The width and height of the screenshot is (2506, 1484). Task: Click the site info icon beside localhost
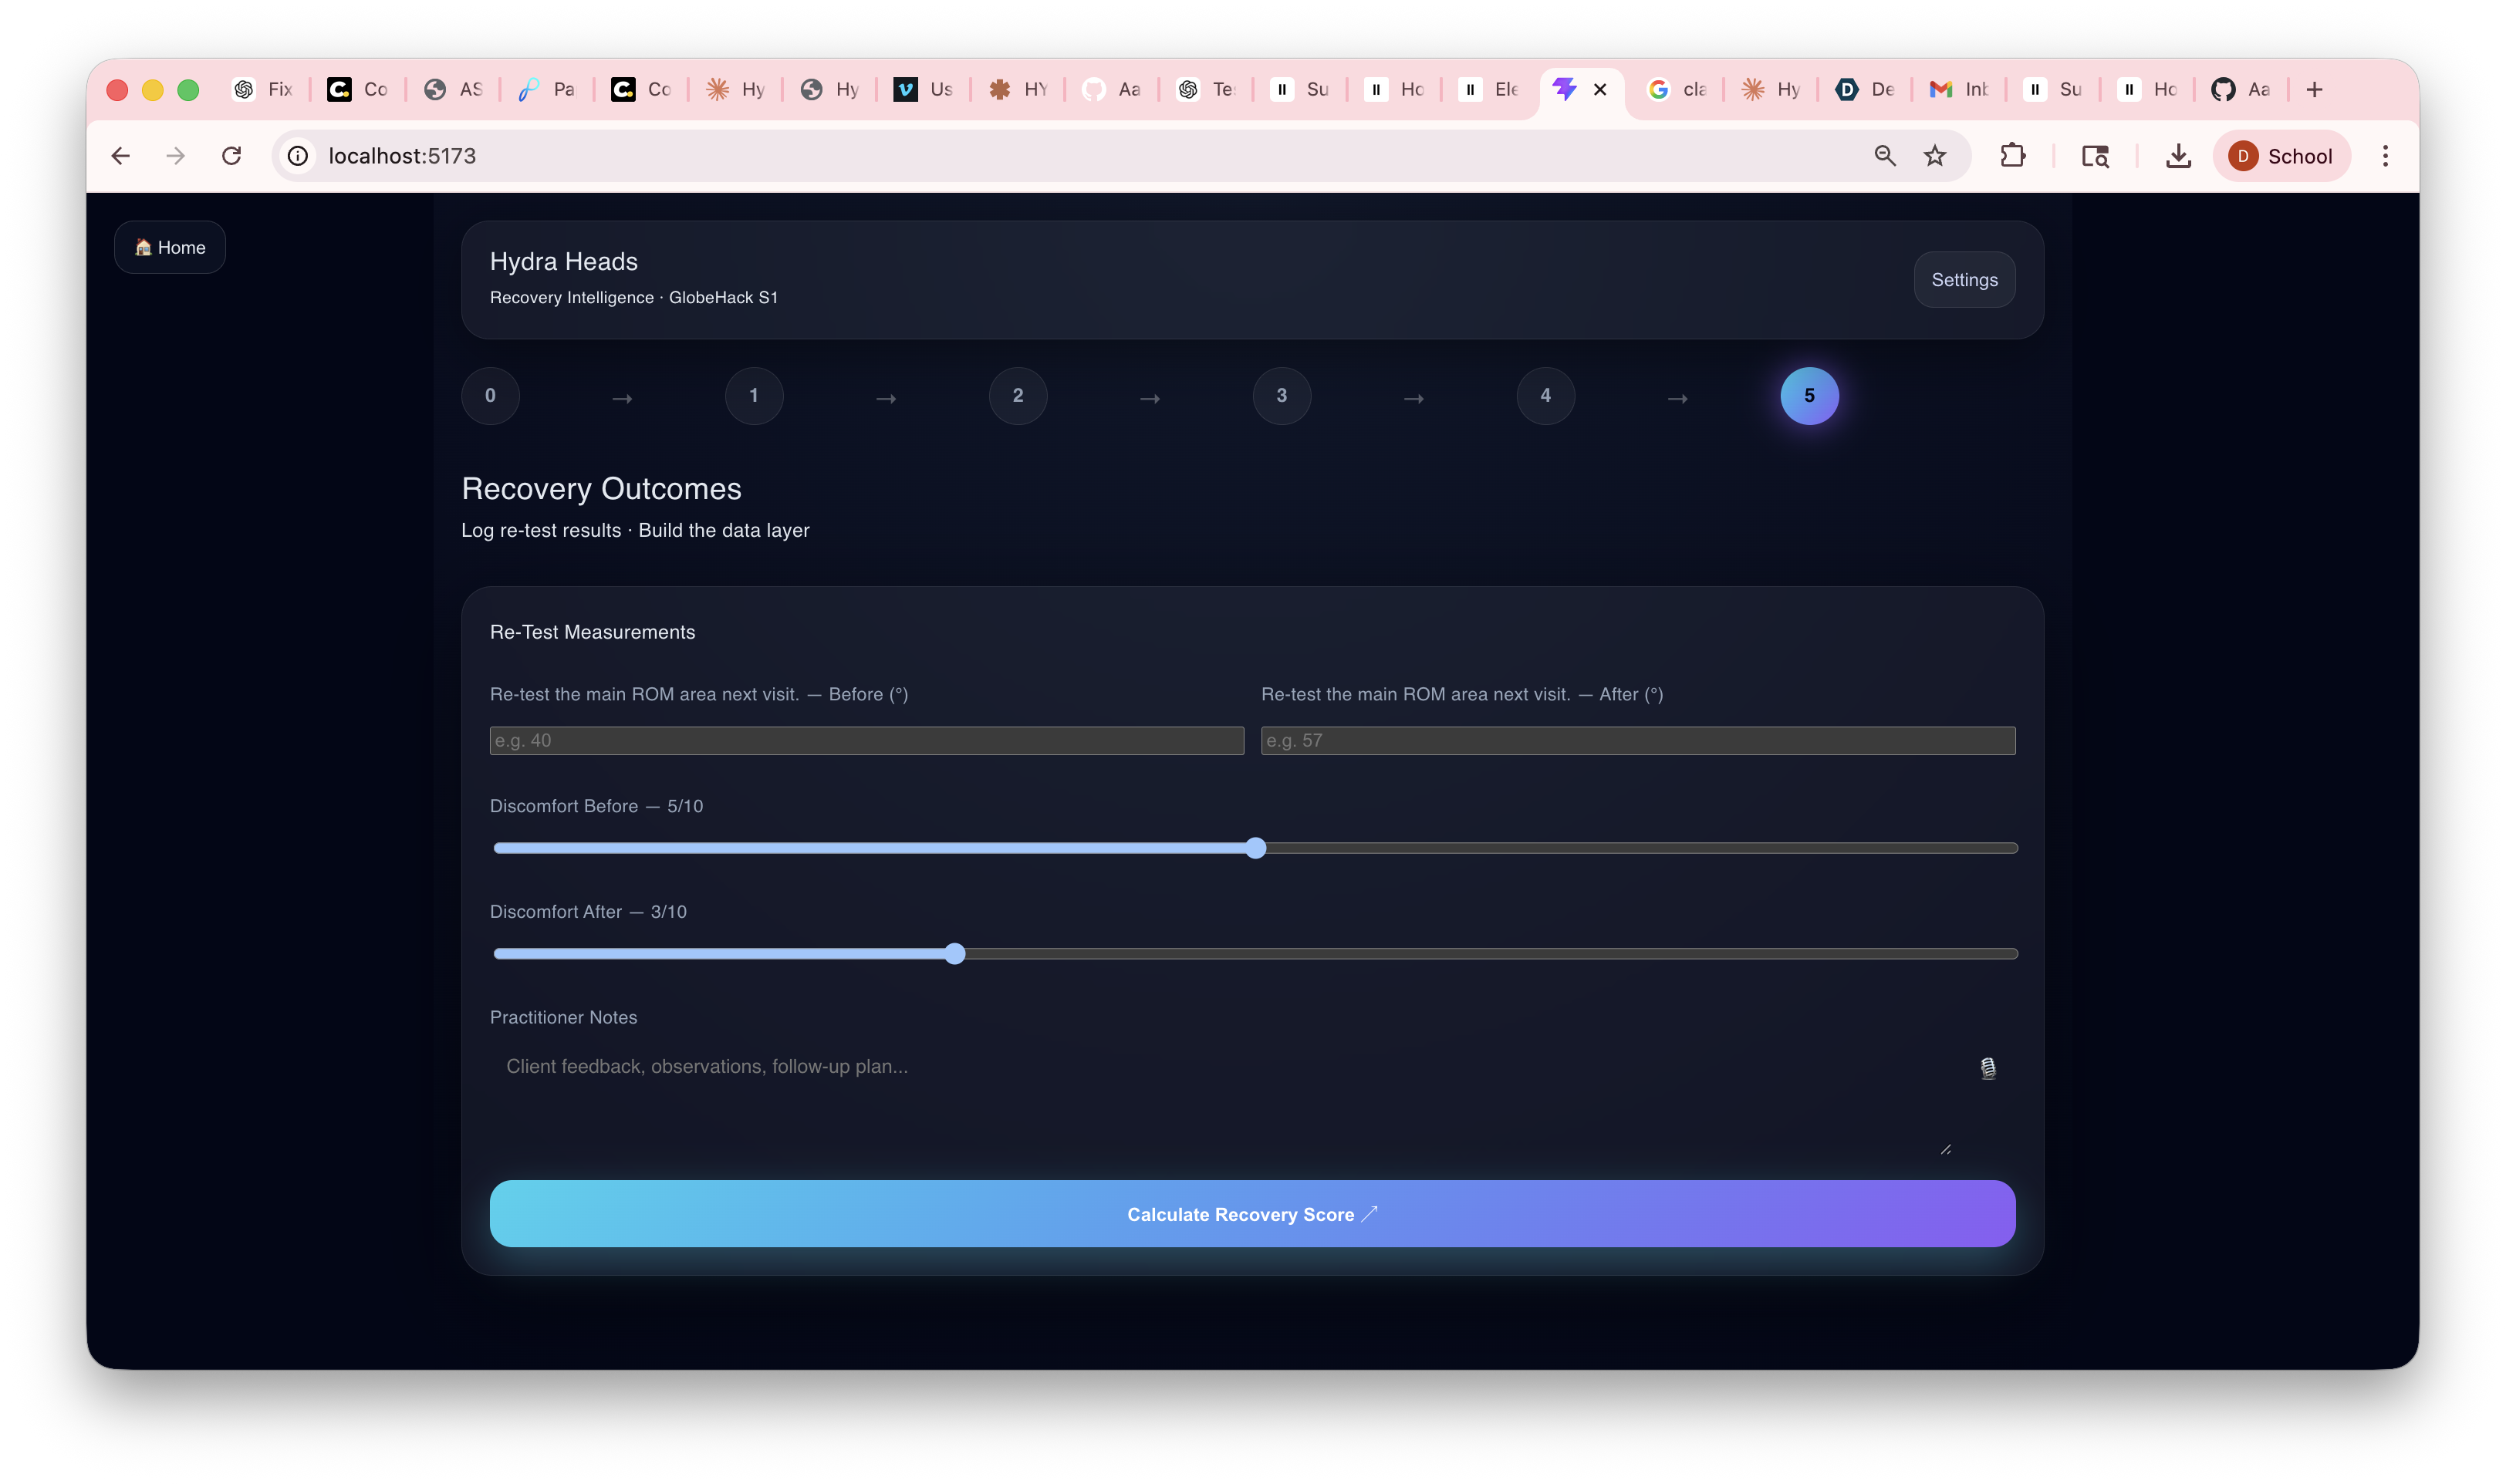pyautogui.click(x=298, y=156)
